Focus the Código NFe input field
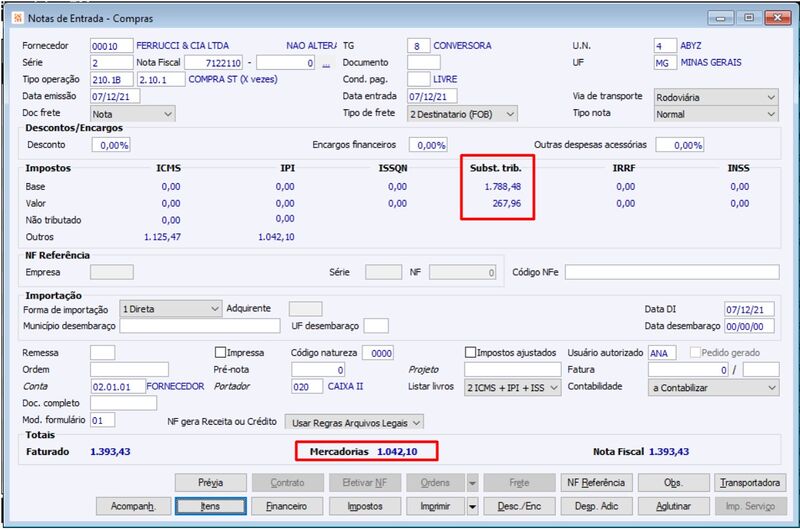The image size is (800, 530). click(672, 272)
